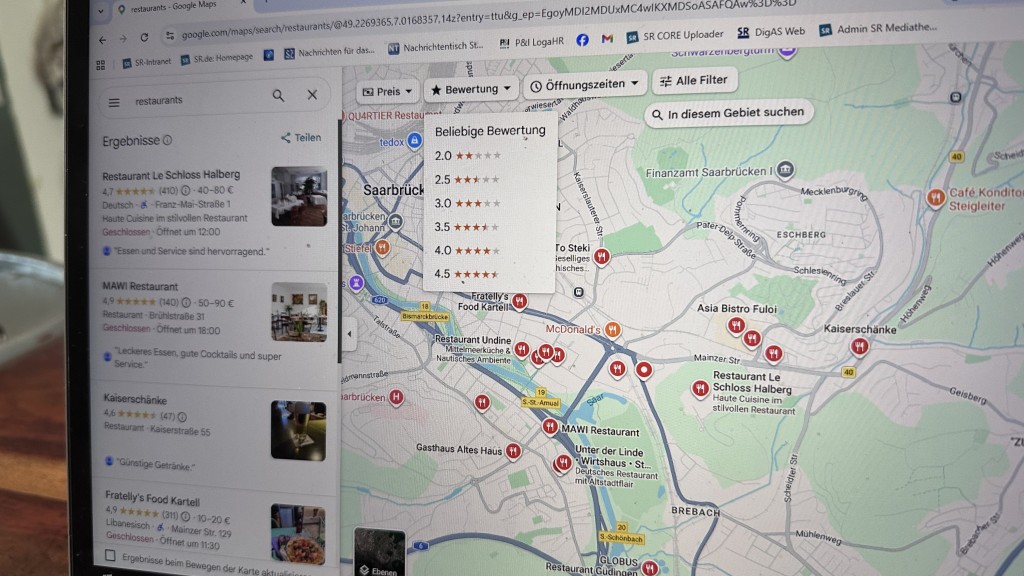Image resolution: width=1024 pixels, height=576 pixels.
Task: Click MAWI Restaurant map pin
Action: point(550,427)
